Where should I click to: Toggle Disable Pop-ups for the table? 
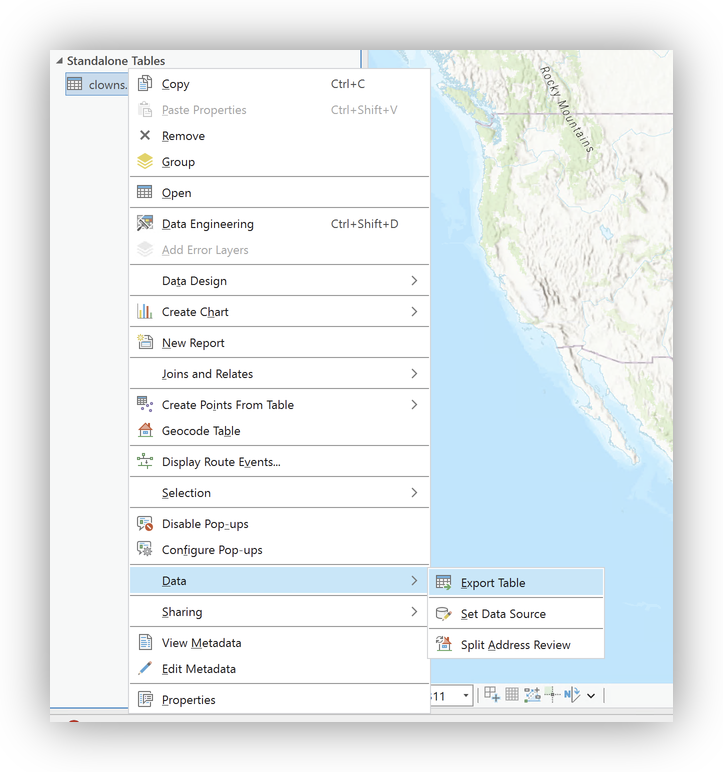[205, 524]
